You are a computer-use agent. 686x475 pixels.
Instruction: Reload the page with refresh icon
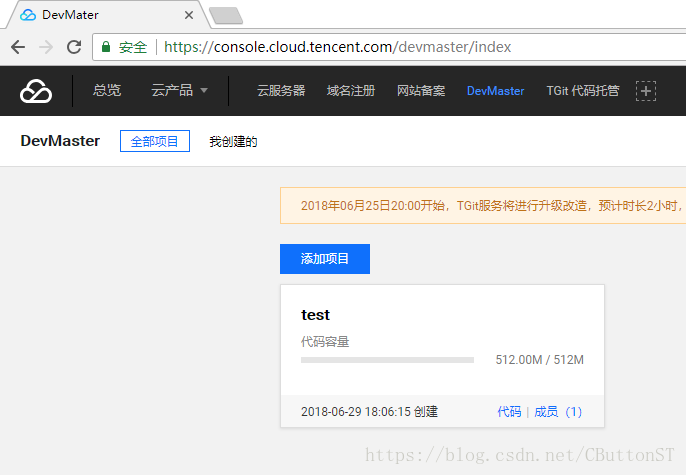74,47
